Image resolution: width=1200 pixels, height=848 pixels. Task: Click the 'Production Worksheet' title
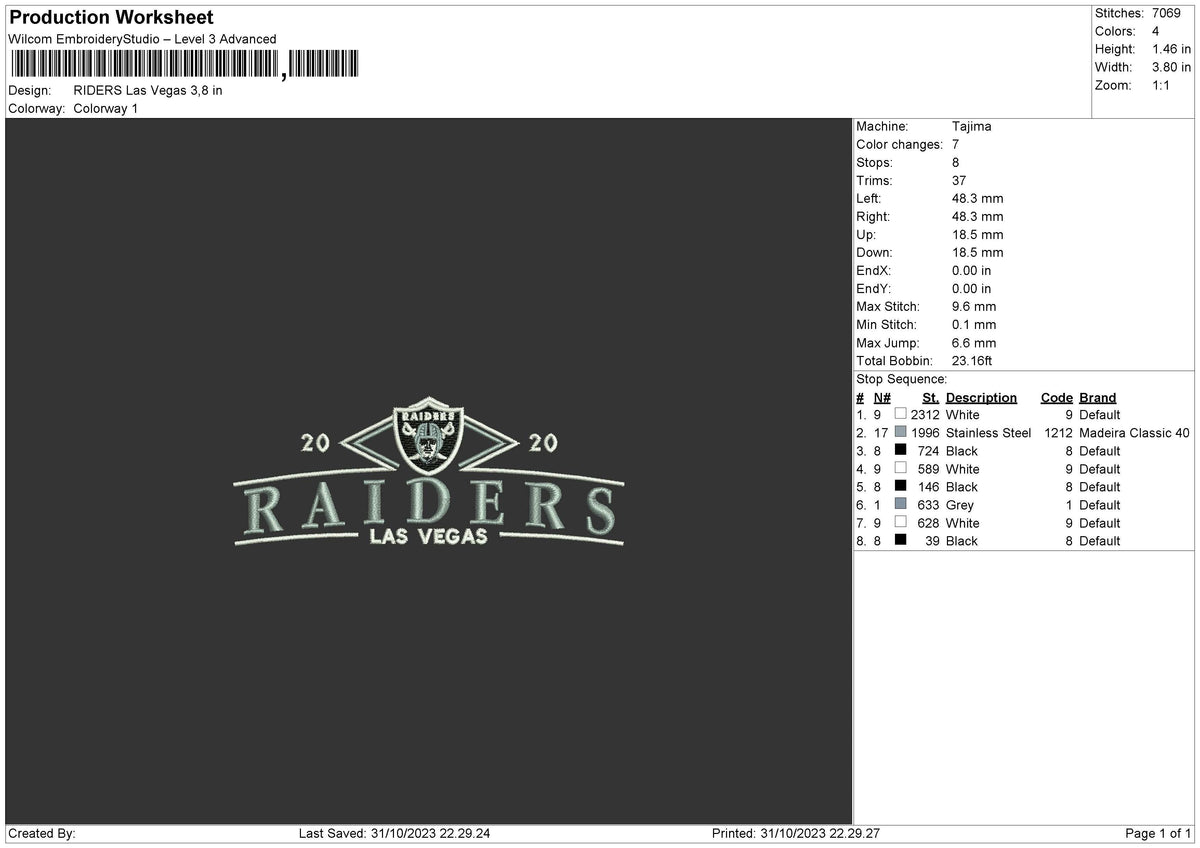(x=111, y=18)
